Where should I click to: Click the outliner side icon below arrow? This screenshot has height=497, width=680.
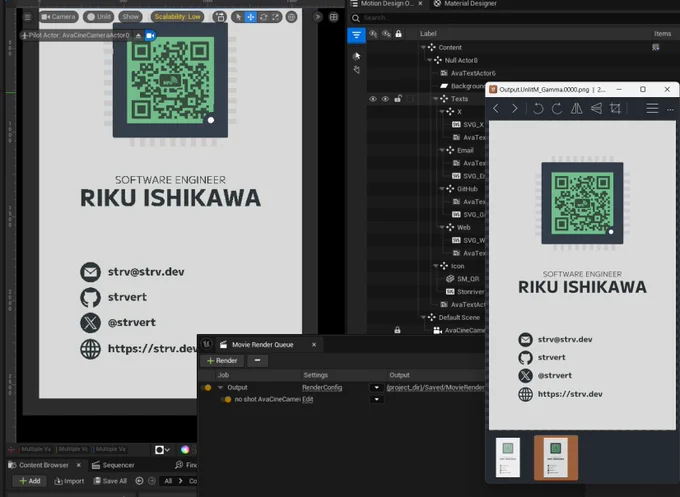[356, 69]
